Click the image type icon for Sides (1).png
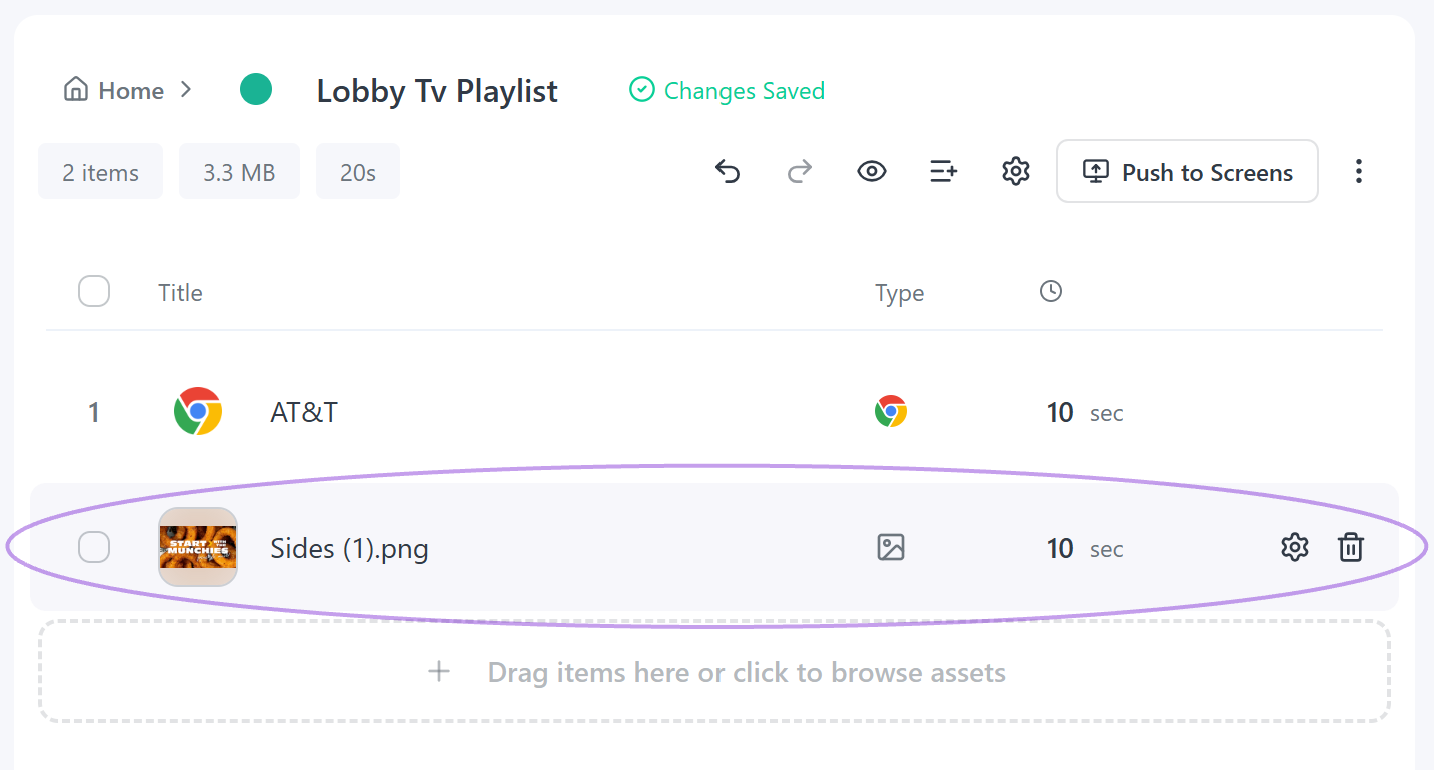 point(890,547)
